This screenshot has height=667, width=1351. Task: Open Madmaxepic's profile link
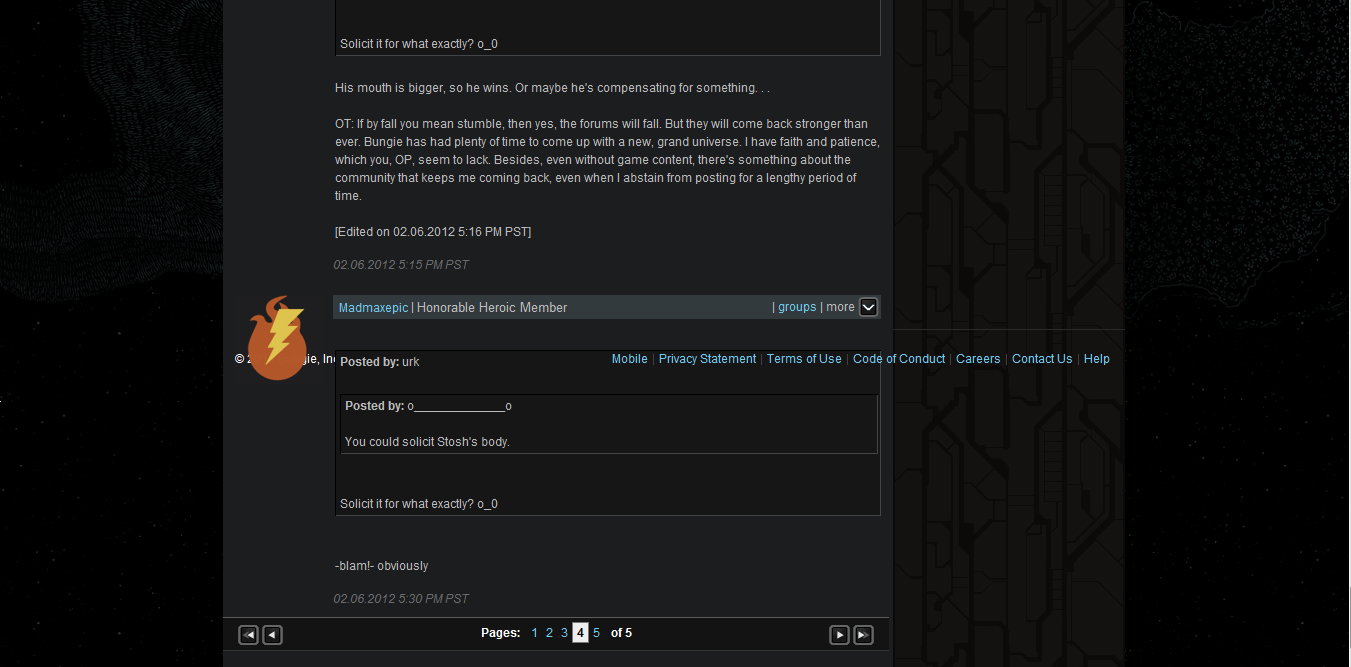373,308
